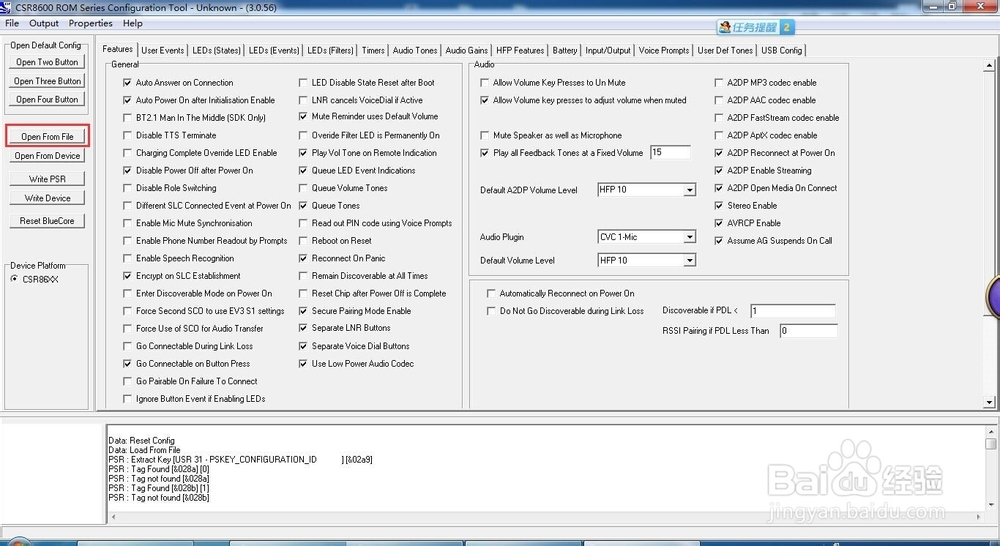Image resolution: width=1000 pixels, height=546 pixels.
Task: Click Open Two Button
Action: click(x=47, y=63)
